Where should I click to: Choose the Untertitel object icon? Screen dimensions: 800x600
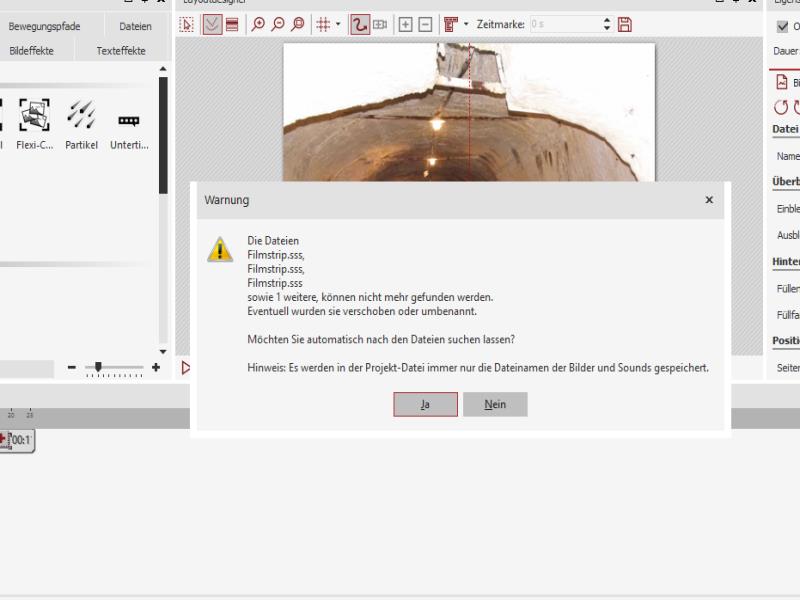pos(129,122)
